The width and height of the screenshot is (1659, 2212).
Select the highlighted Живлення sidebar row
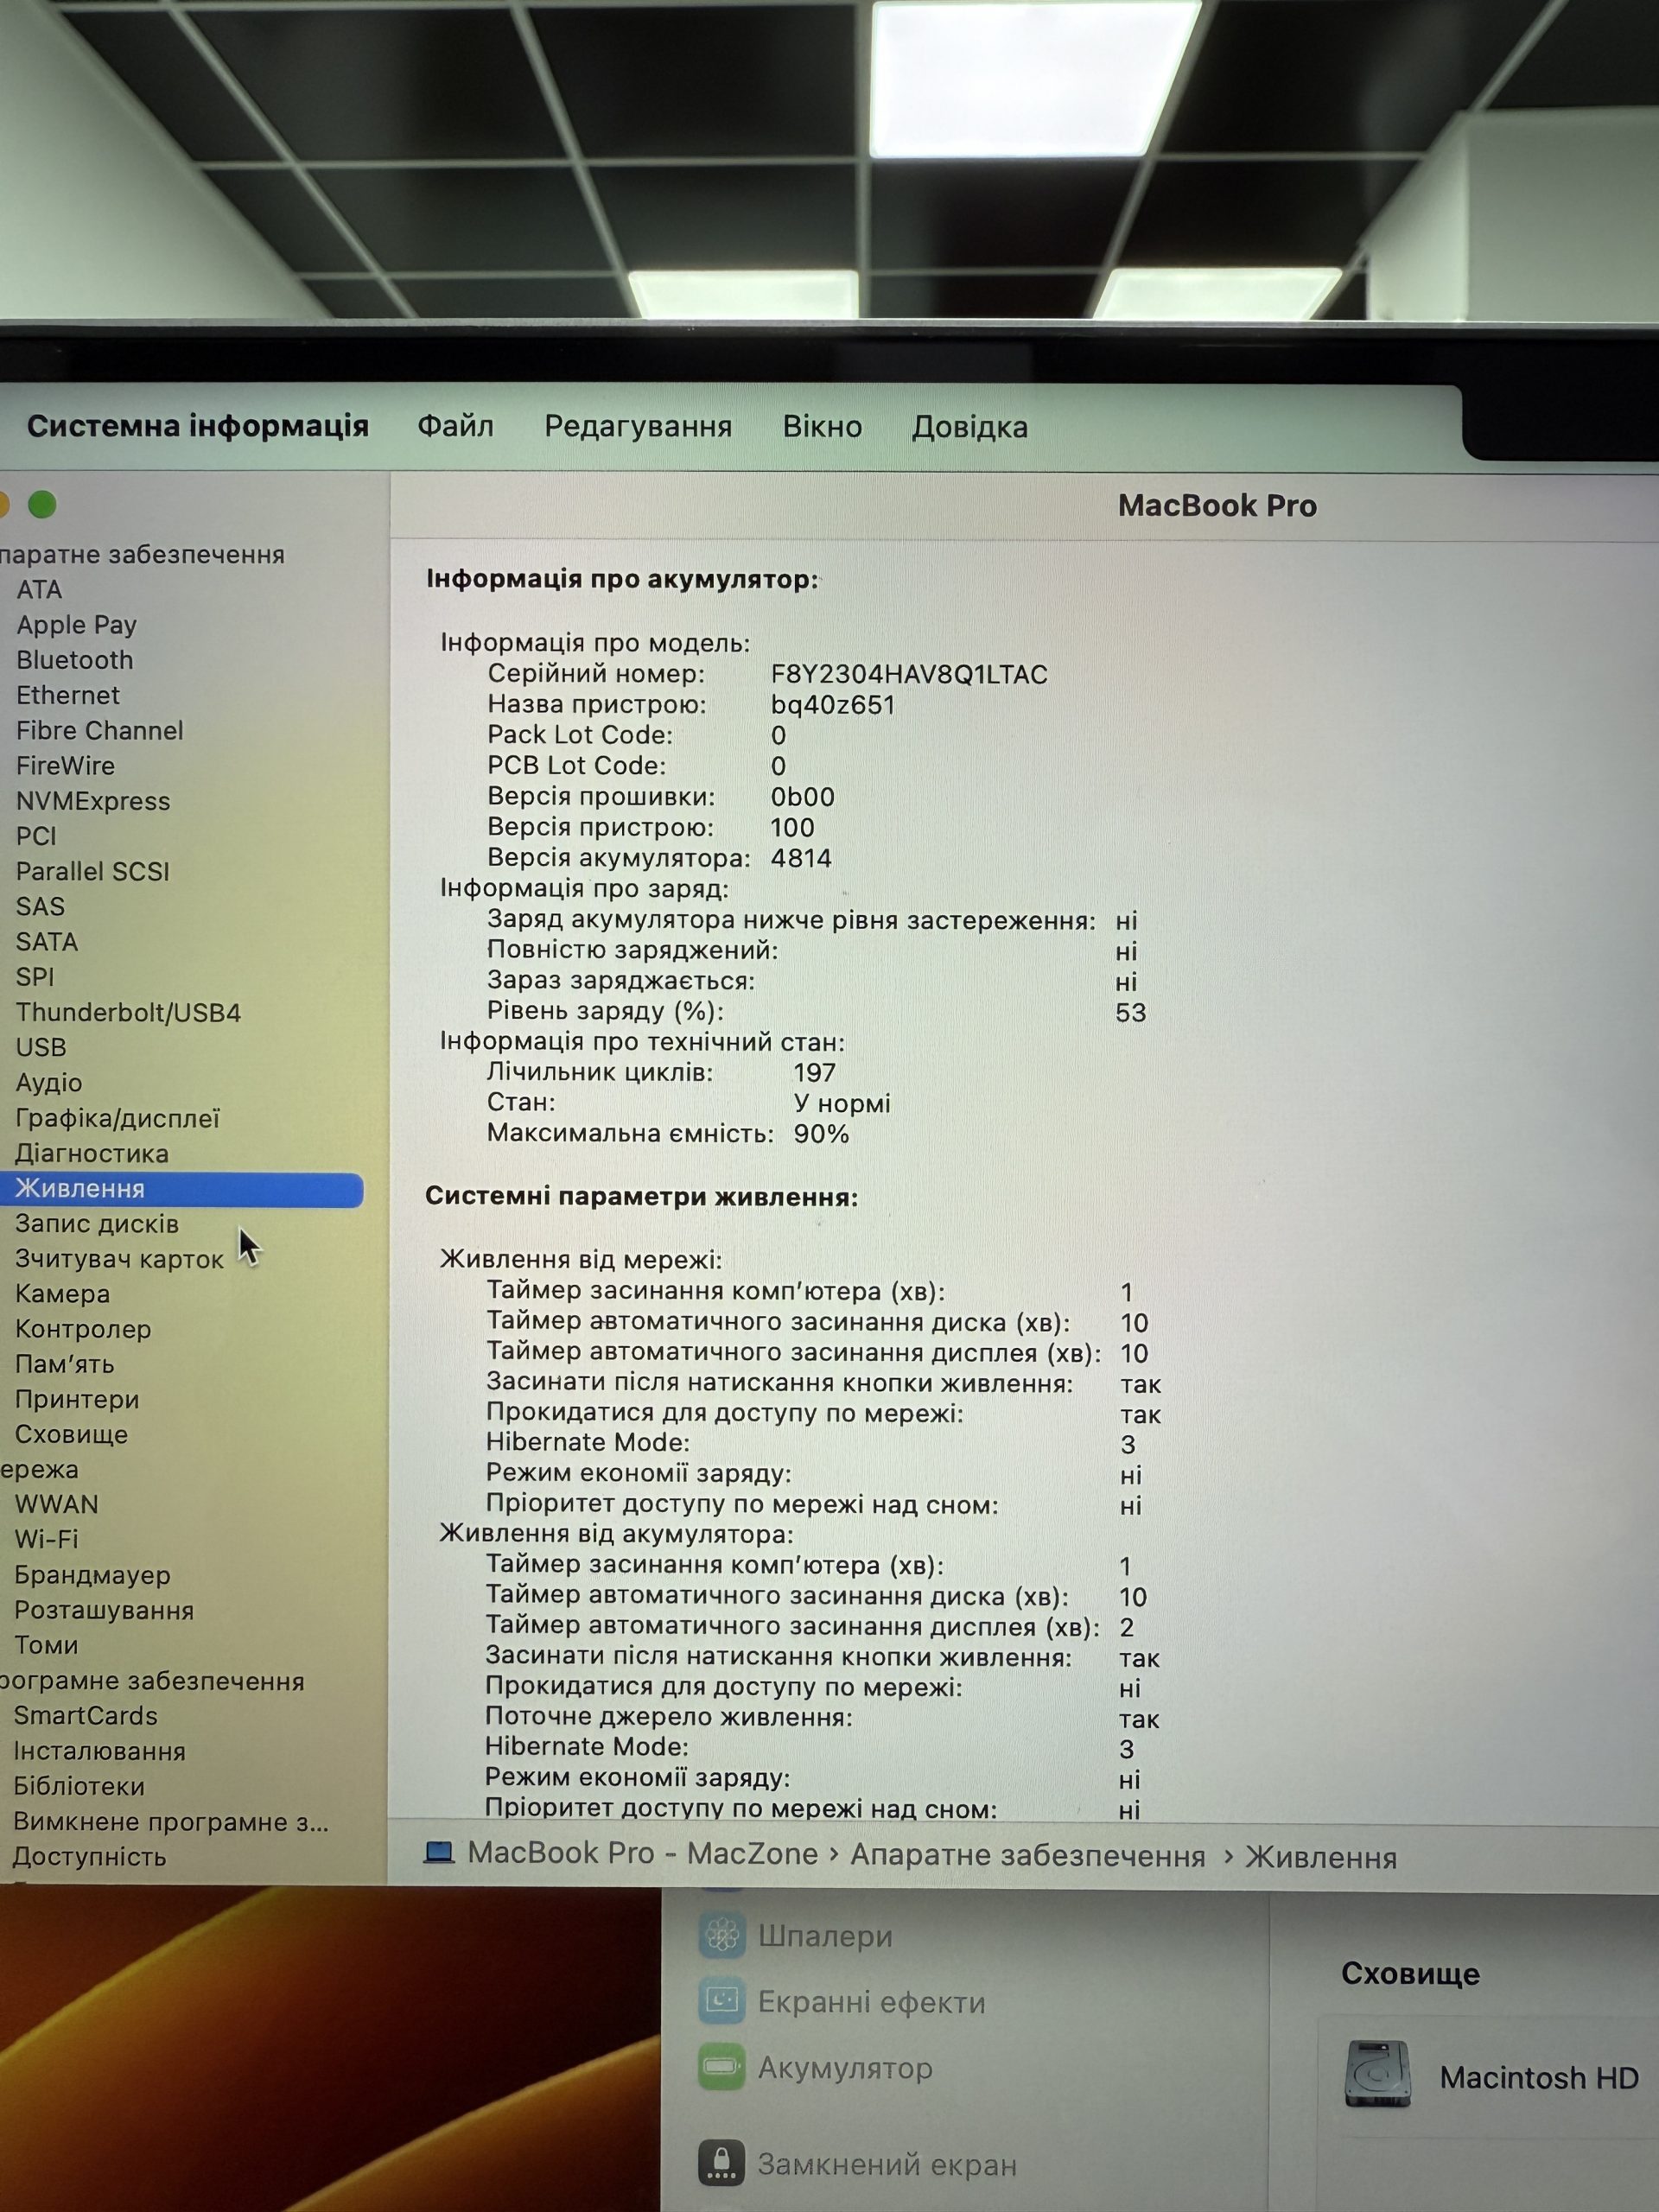[x=181, y=1189]
